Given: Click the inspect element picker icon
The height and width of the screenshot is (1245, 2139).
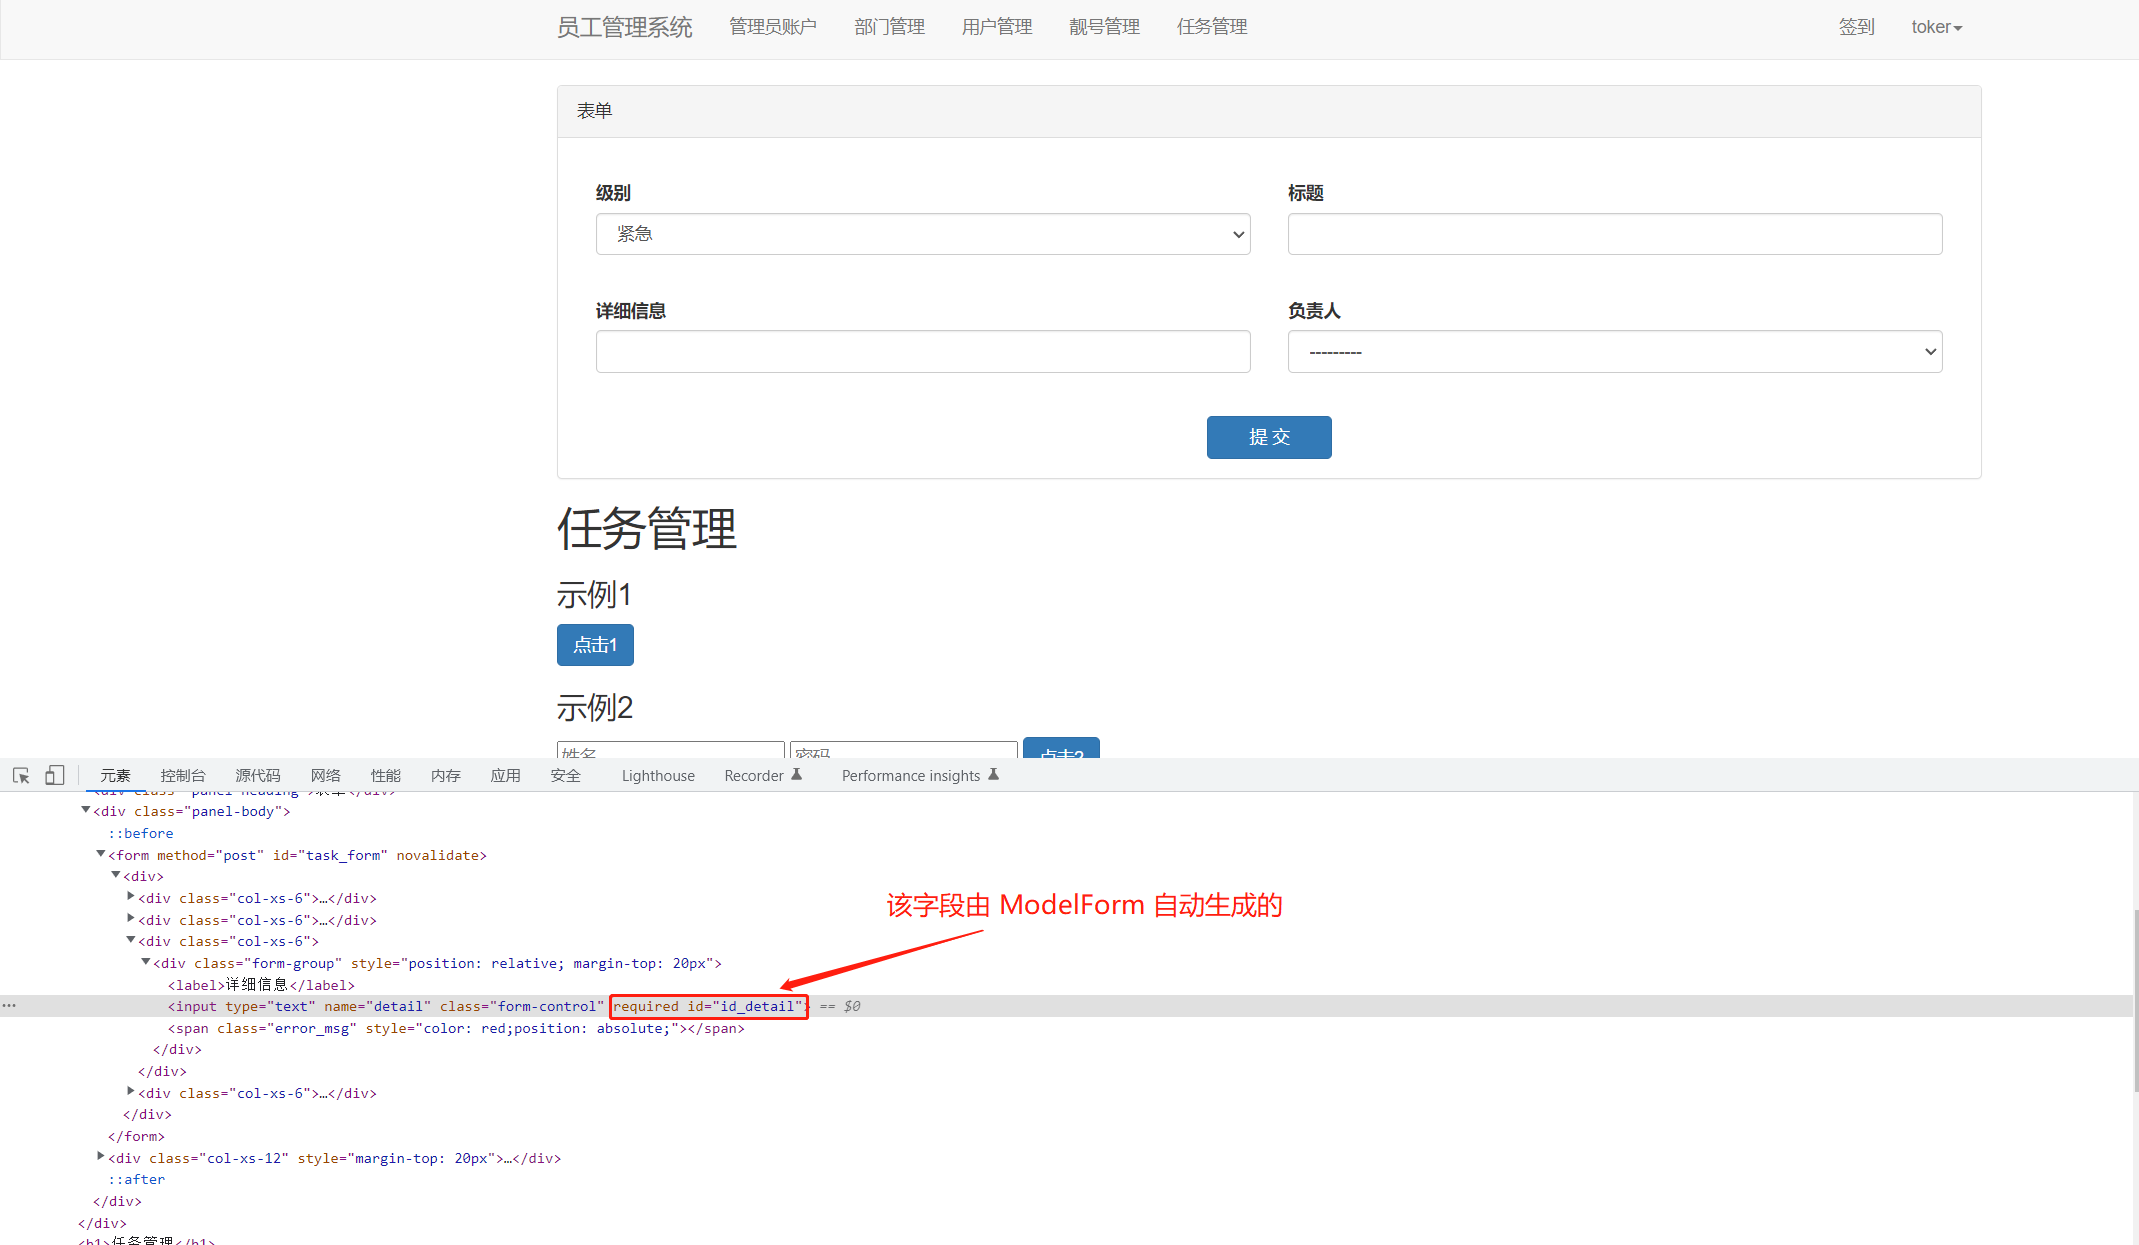Looking at the screenshot, I should pos(21,775).
